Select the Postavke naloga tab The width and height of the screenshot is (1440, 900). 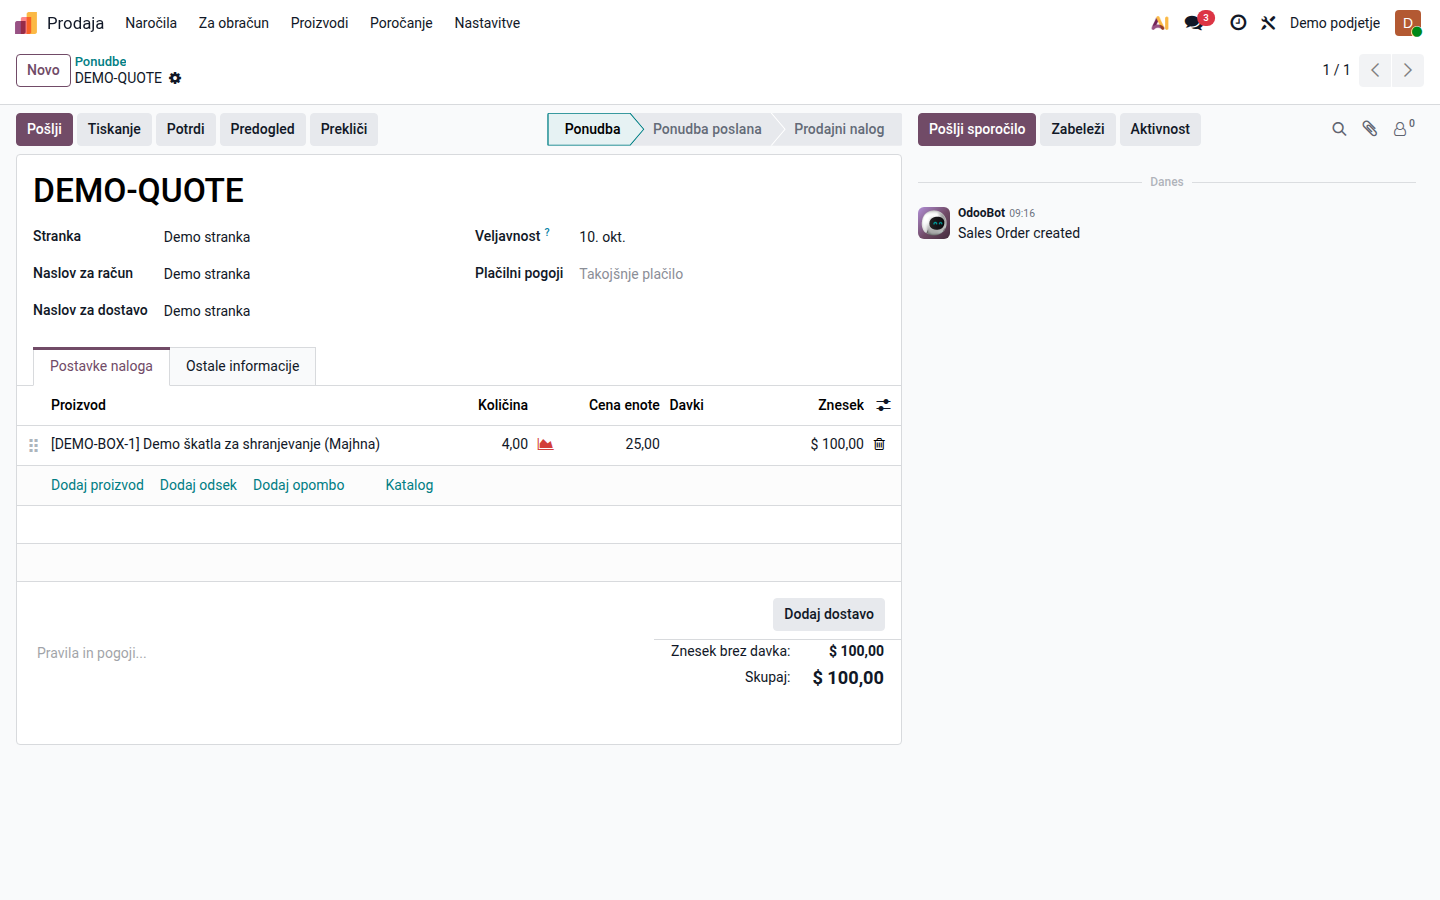[x=101, y=366]
